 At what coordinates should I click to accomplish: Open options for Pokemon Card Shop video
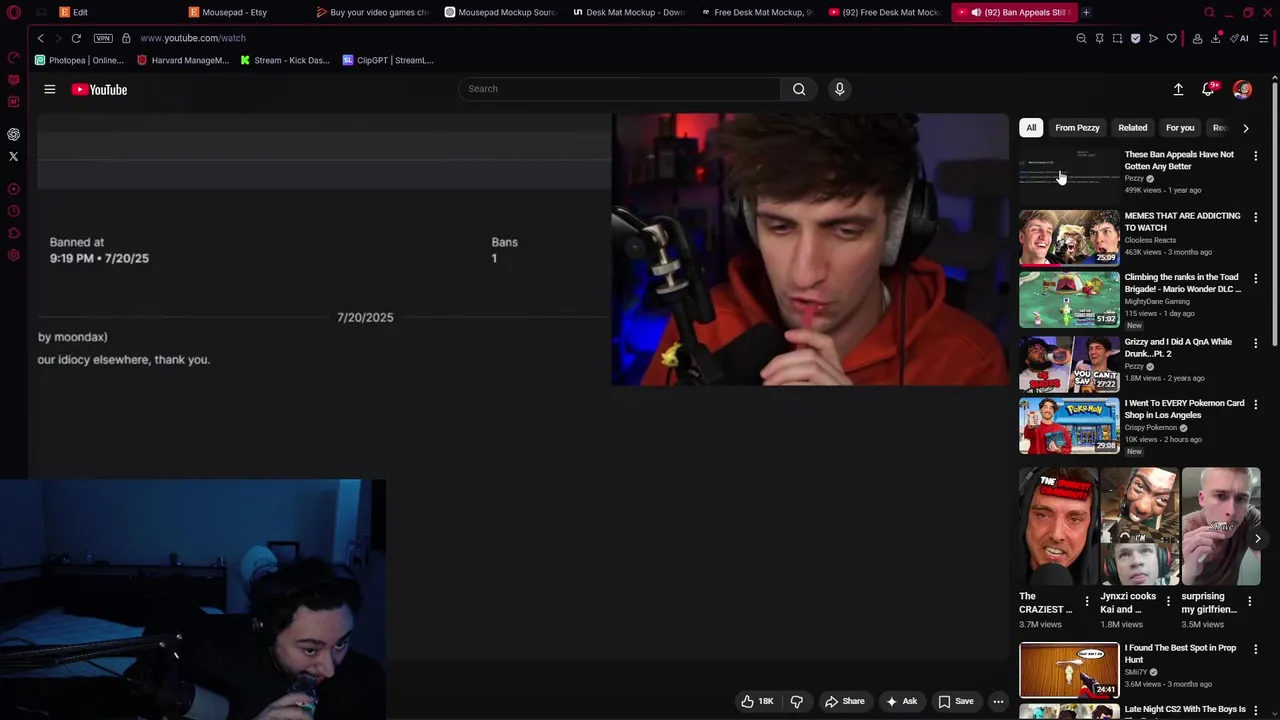[1255, 404]
